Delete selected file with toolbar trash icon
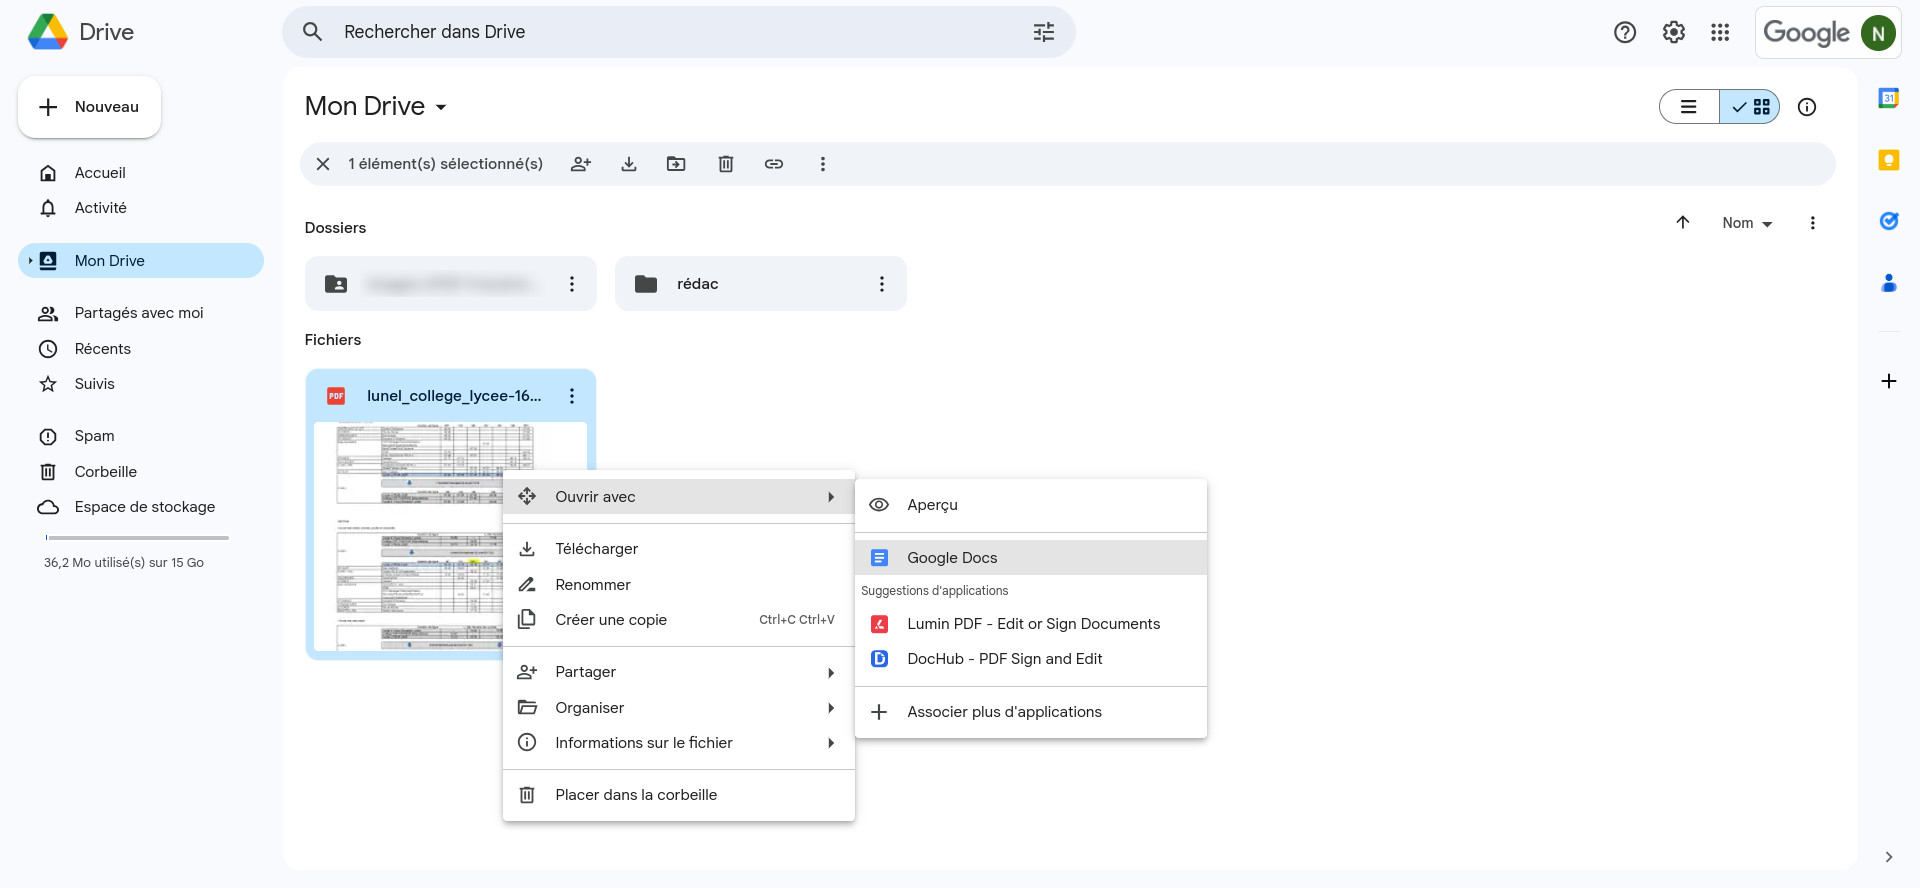The image size is (1920, 888). pos(726,164)
